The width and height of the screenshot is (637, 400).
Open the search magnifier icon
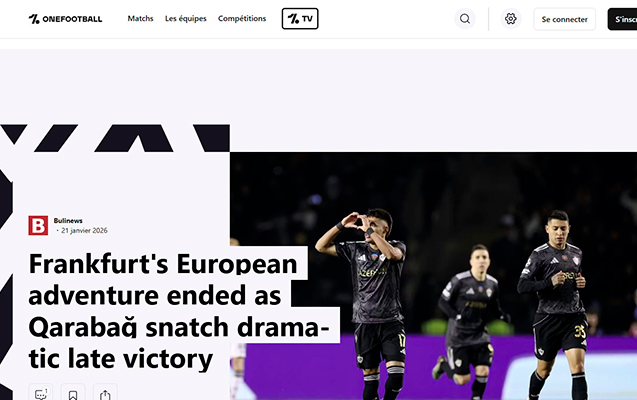coord(465,19)
